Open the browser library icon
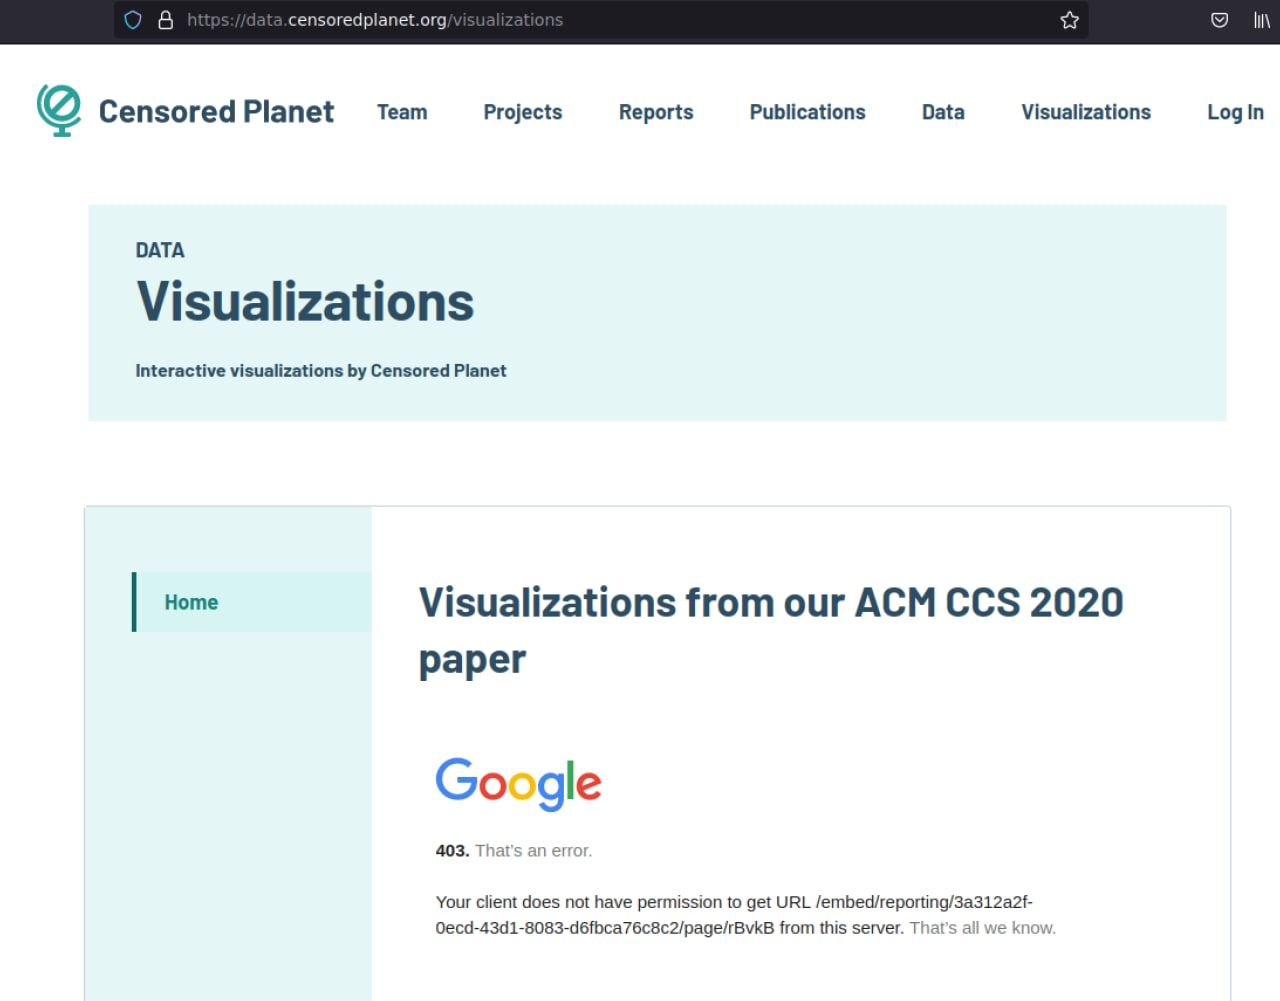 click(x=1262, y=20)
